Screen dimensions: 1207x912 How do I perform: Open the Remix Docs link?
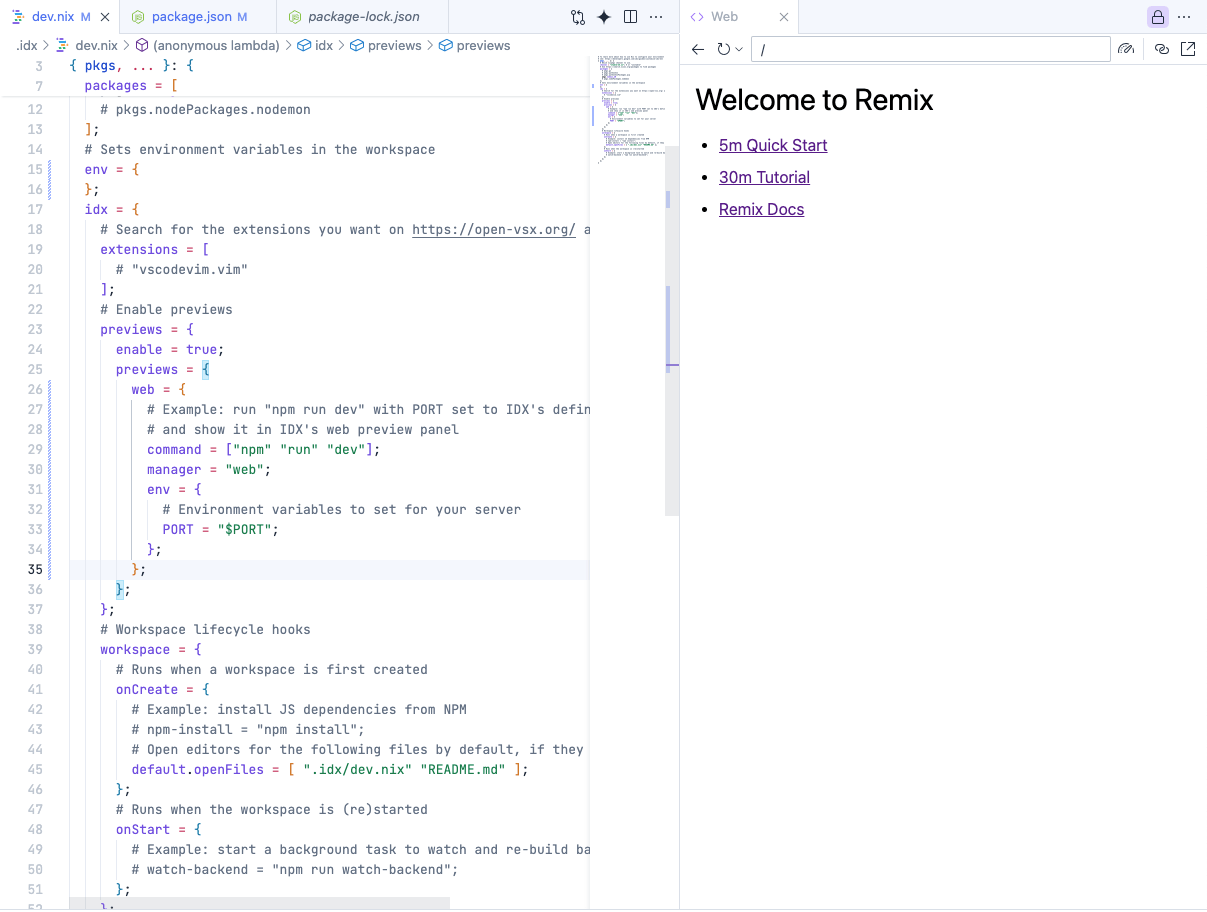(761, 209)
